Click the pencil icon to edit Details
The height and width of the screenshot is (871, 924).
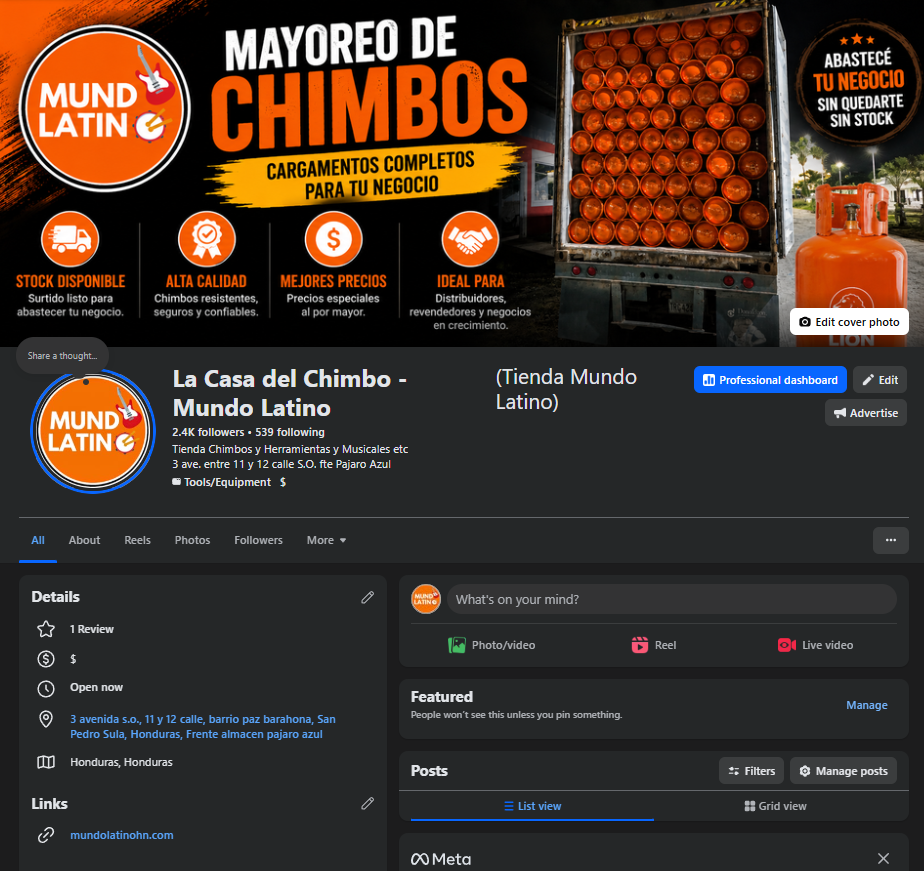[x=367, y=598]
